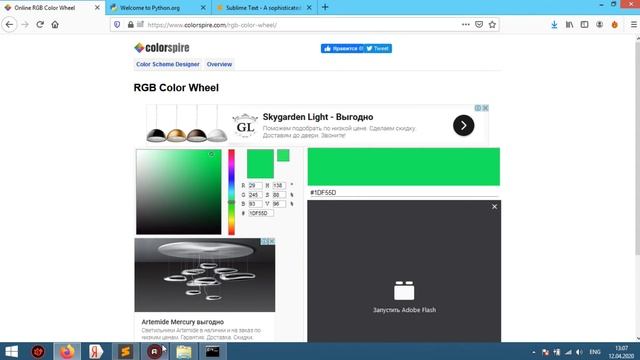This screenshot has width=640, height=360.
Task: Open File Explorer folder in taskbar
Action: (184, 351)
